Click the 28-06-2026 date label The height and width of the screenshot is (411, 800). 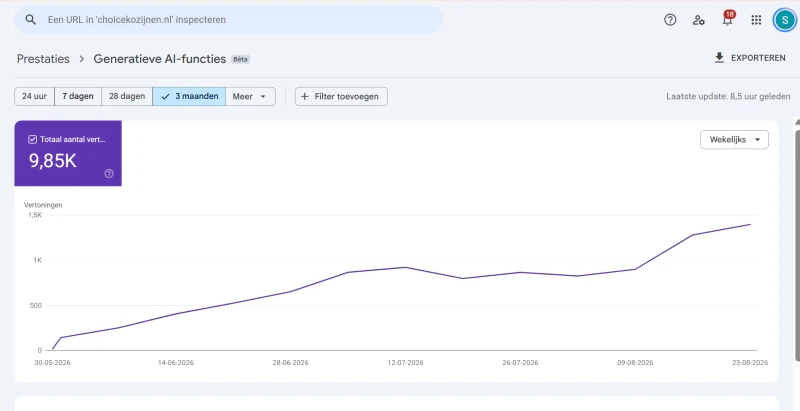(x=290, y=363)
